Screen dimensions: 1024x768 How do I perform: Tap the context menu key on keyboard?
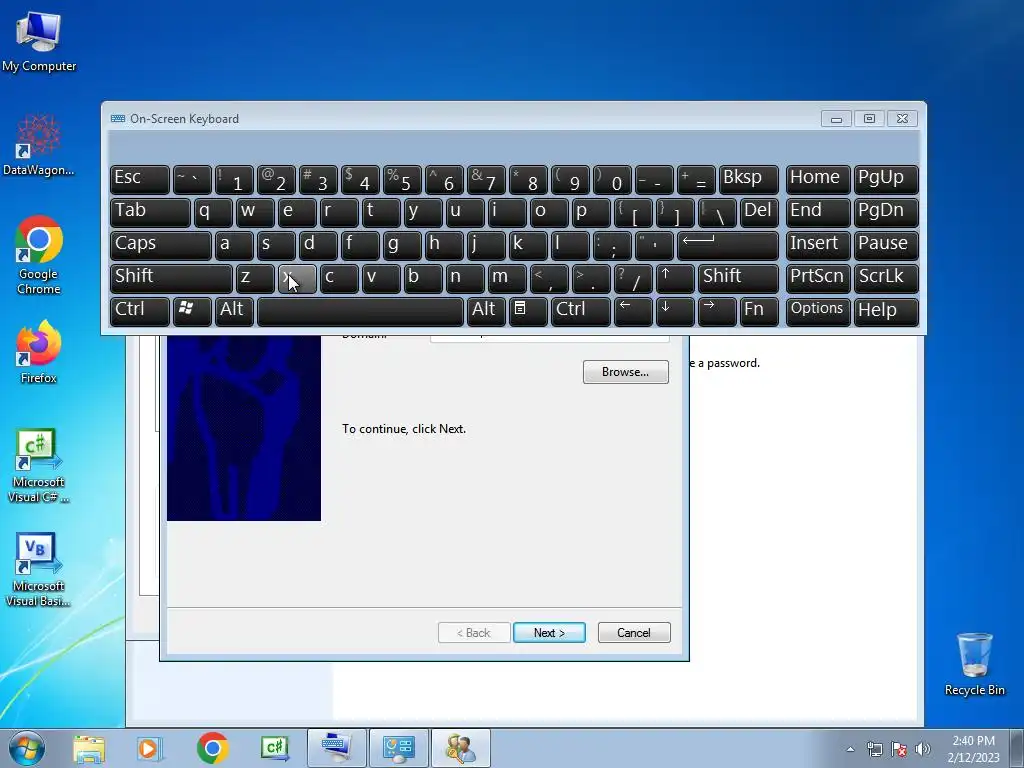(528, 311)
